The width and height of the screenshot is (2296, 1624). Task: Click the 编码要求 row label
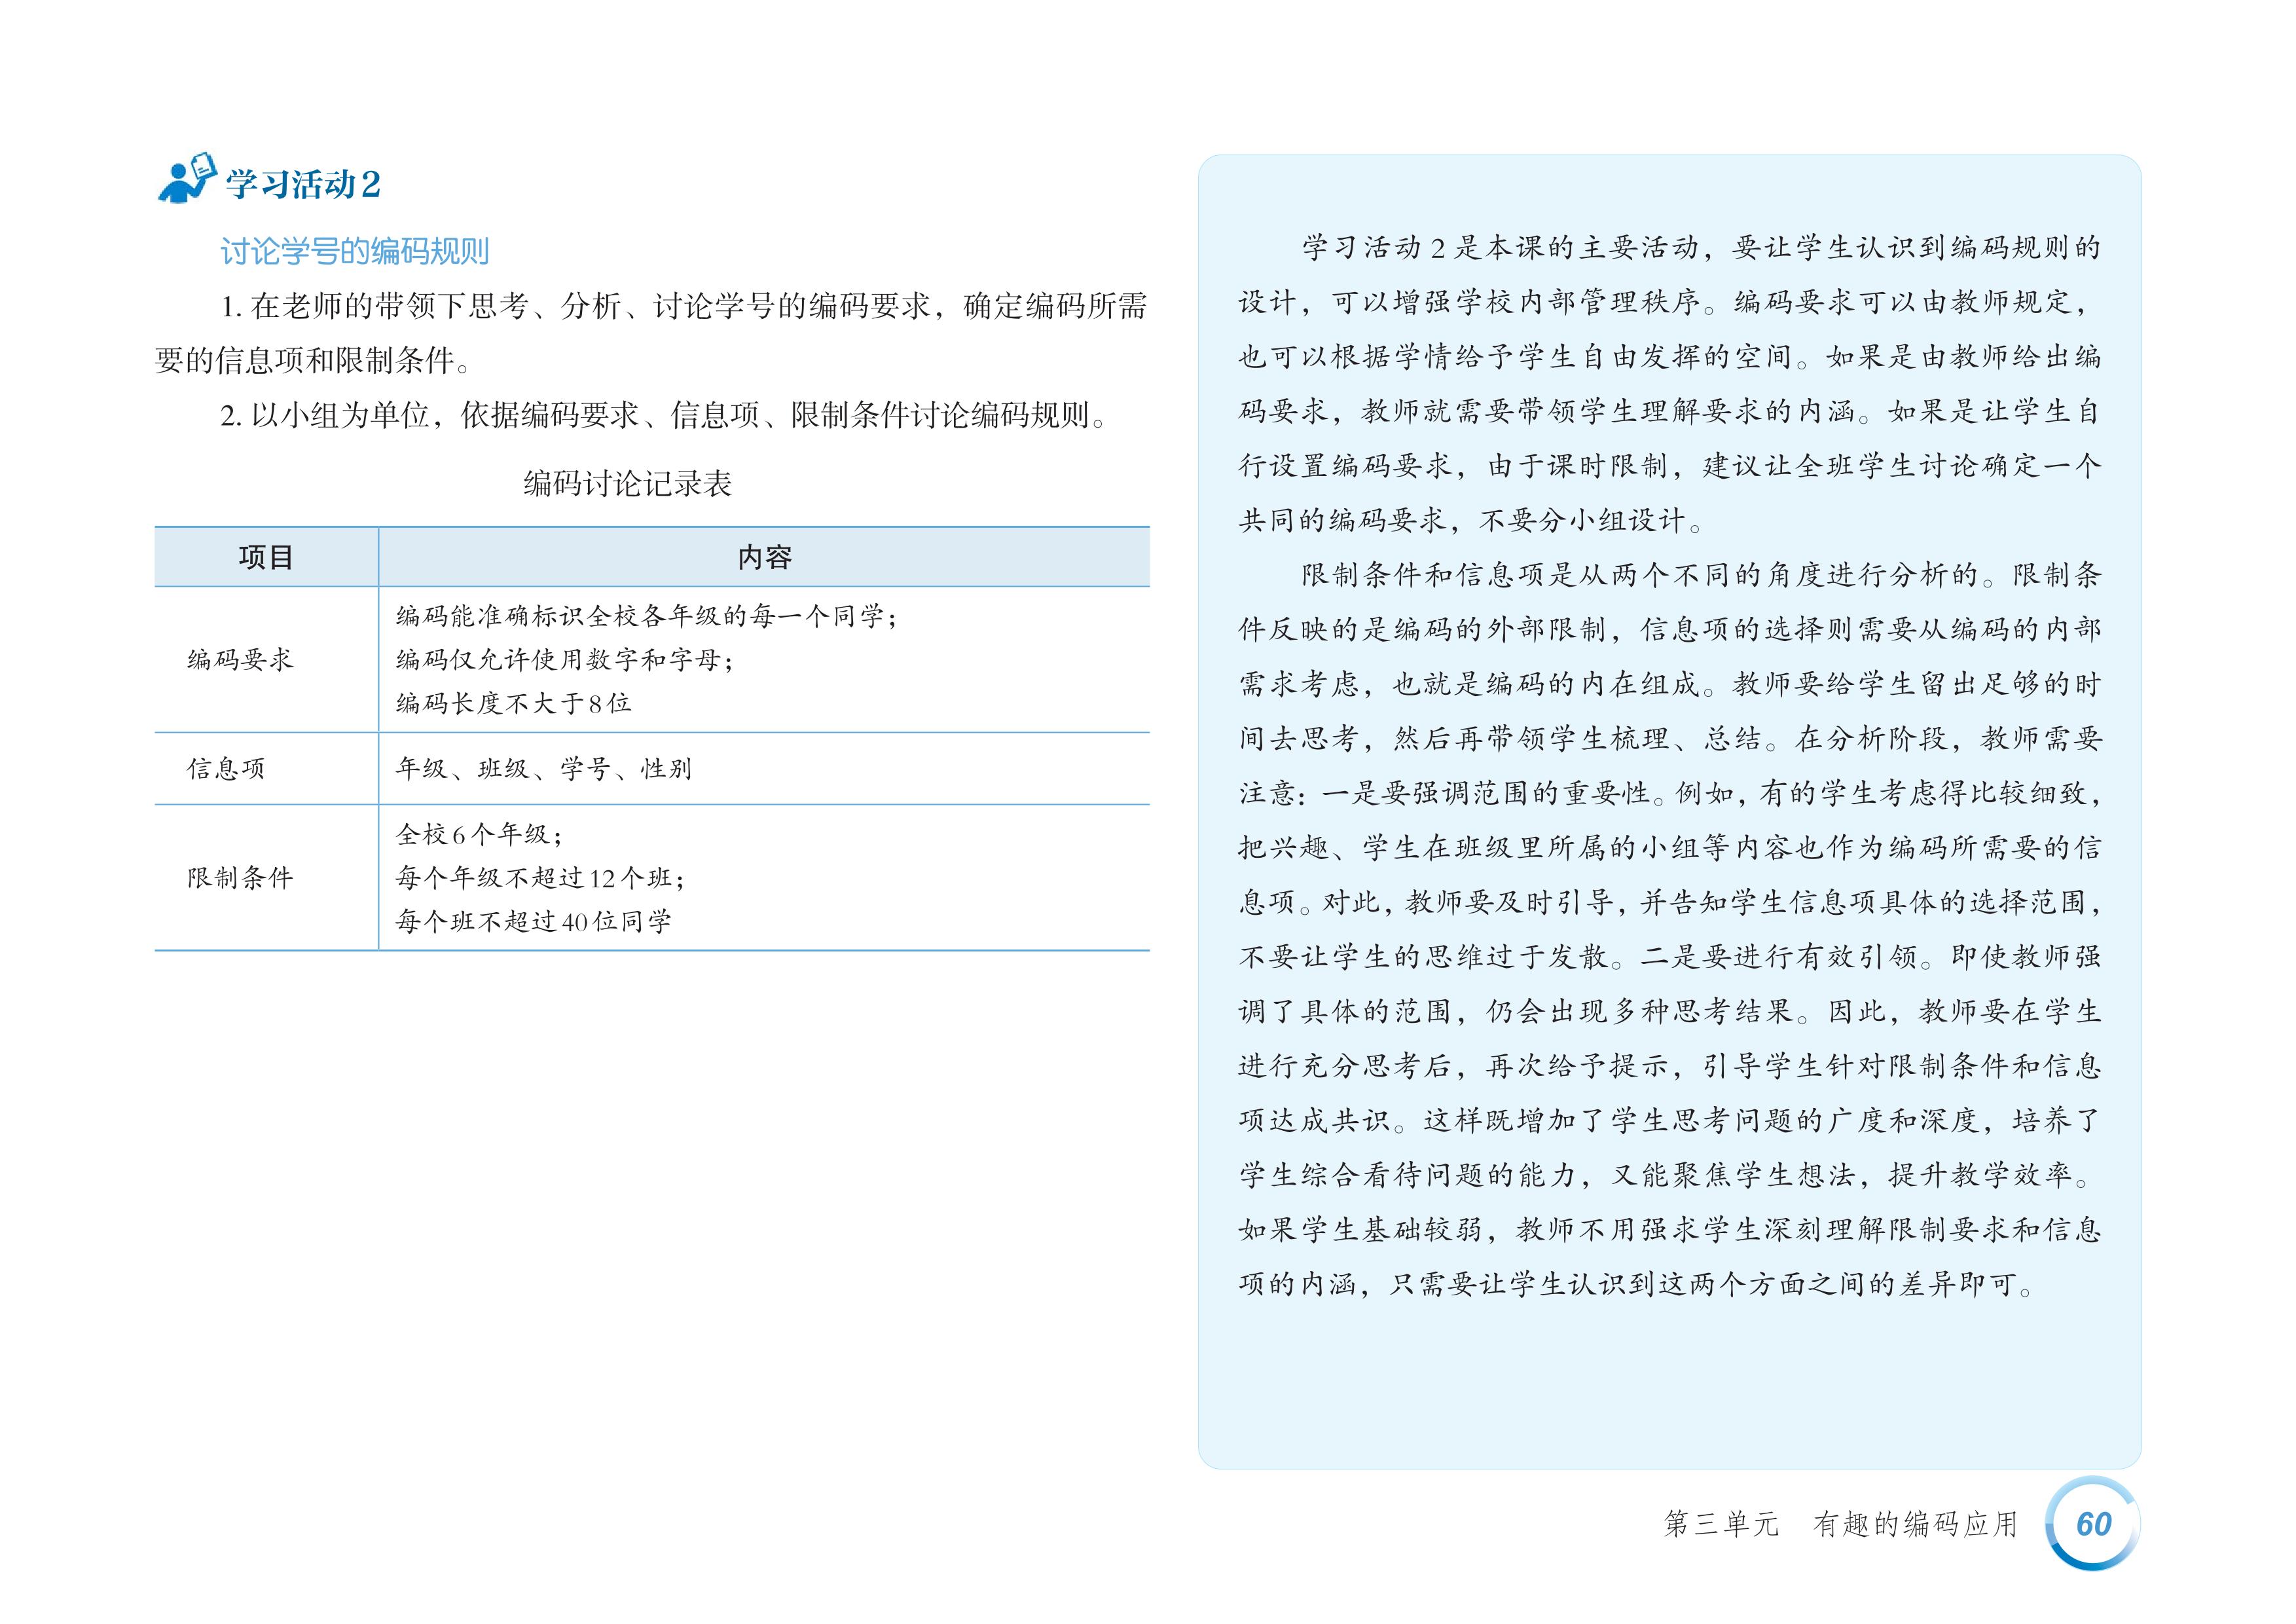pos(240,659)
